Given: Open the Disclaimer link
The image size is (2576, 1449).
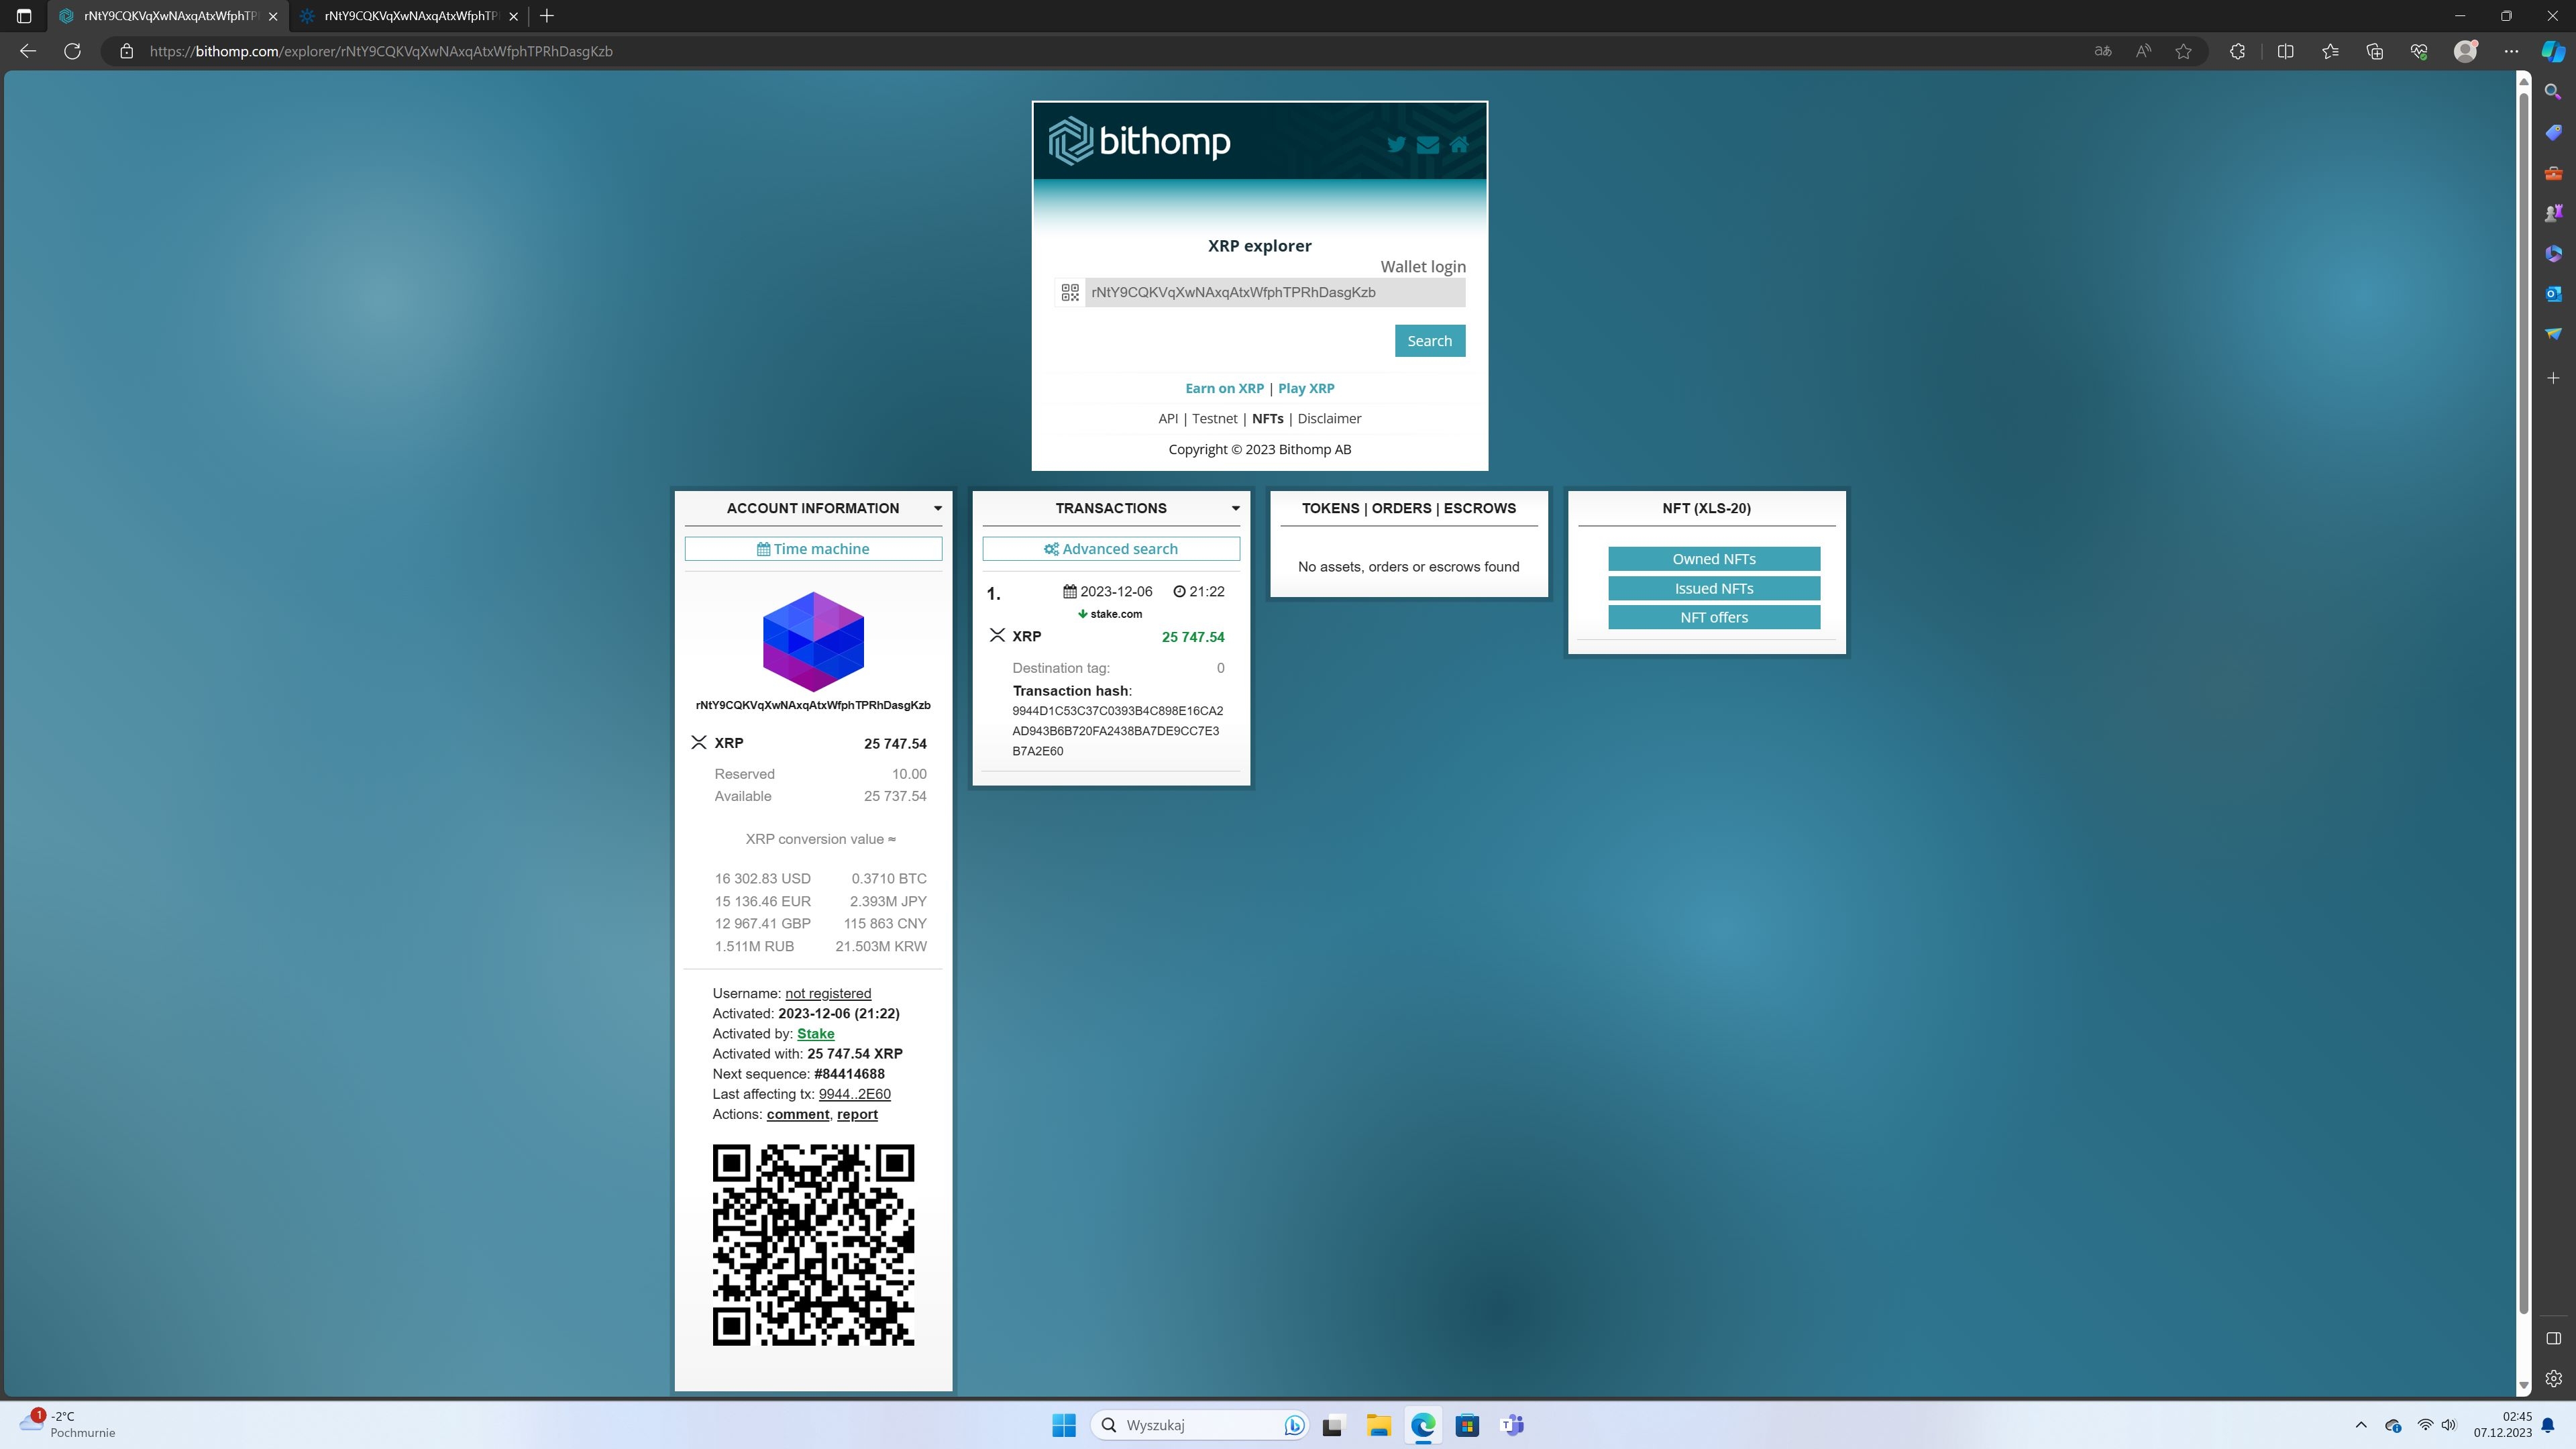Looking at the screenshot, I should point(1329,418).
